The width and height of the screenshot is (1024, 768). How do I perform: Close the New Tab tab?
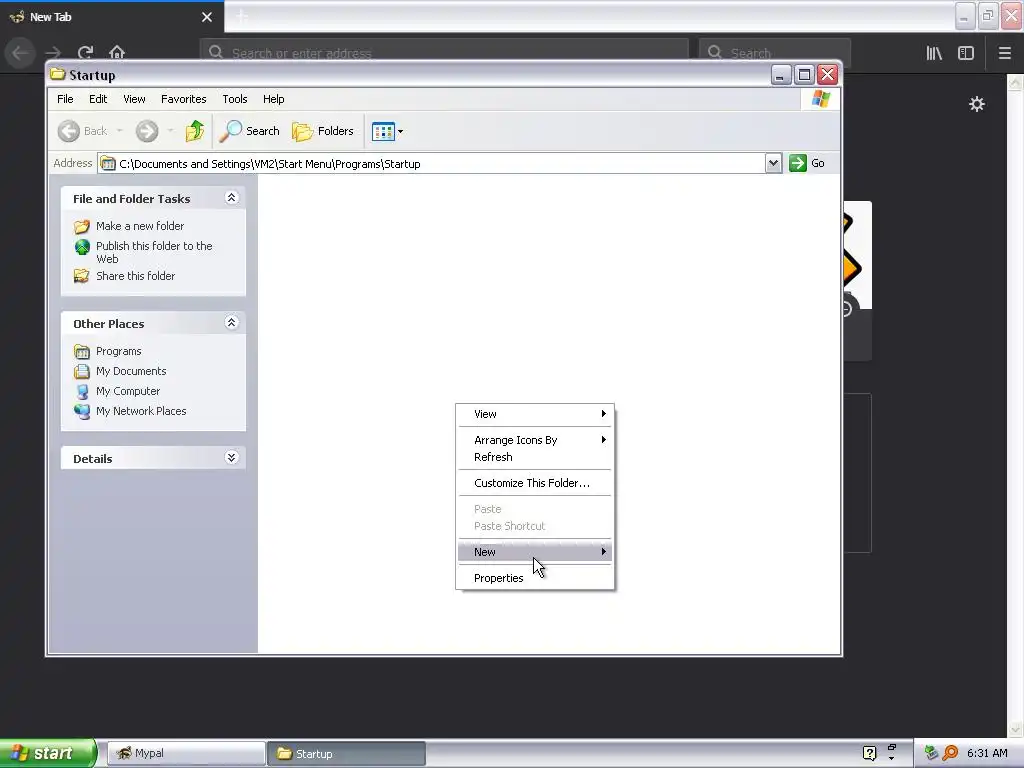207,17
